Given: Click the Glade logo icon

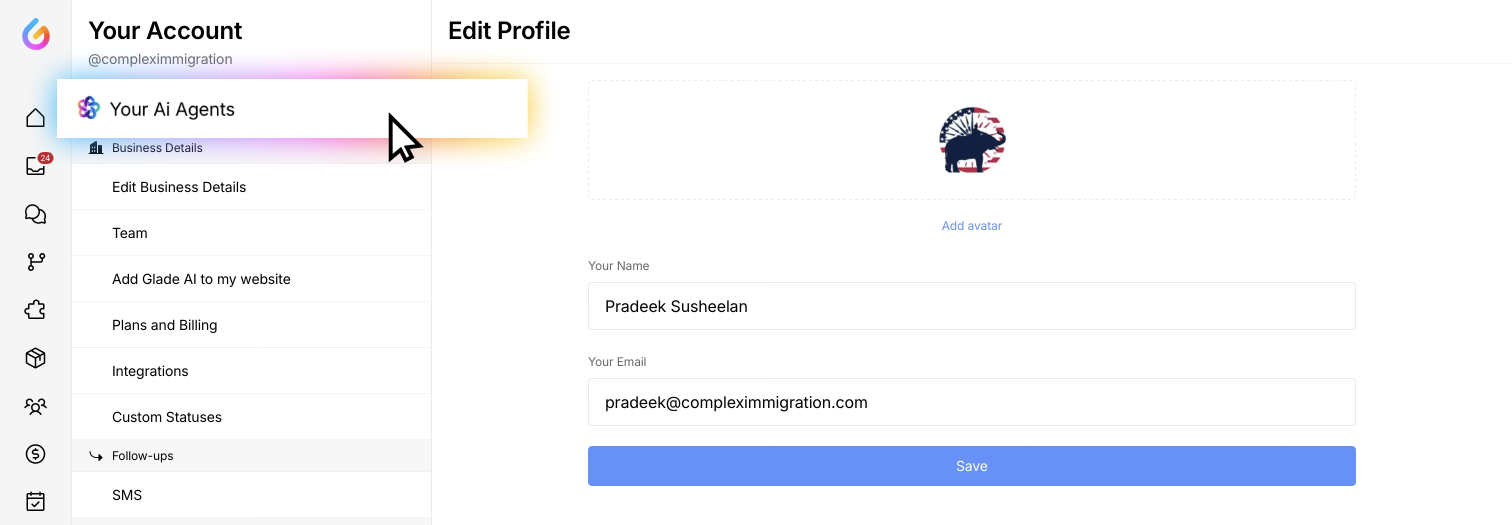Looking at the screenshot, I should pos(36,34).
